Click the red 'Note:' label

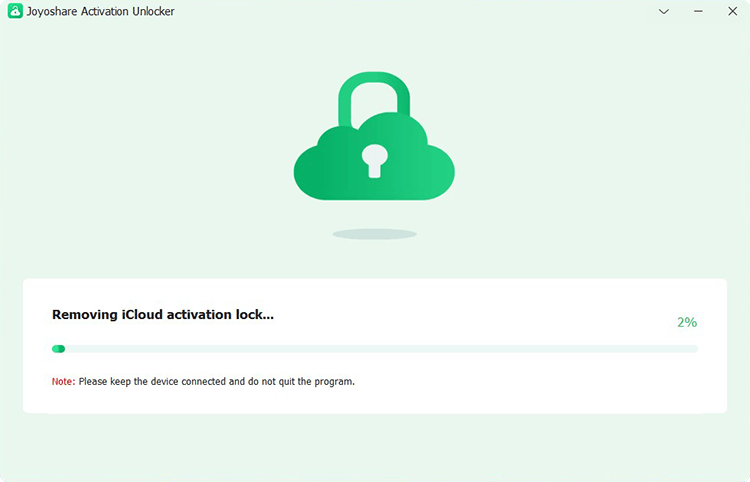pos(64,382)
